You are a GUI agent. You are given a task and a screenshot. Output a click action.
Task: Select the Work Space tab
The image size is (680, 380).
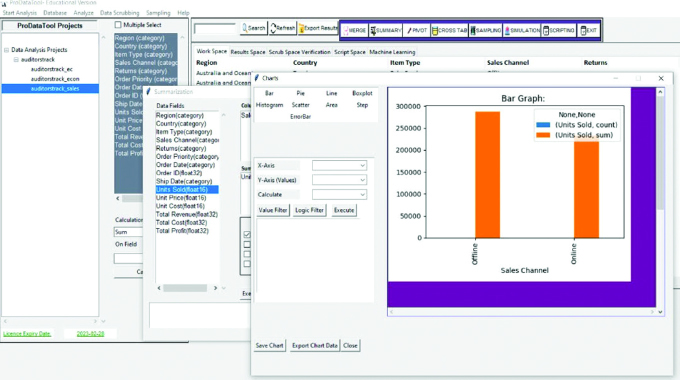(x=212, y=51)
